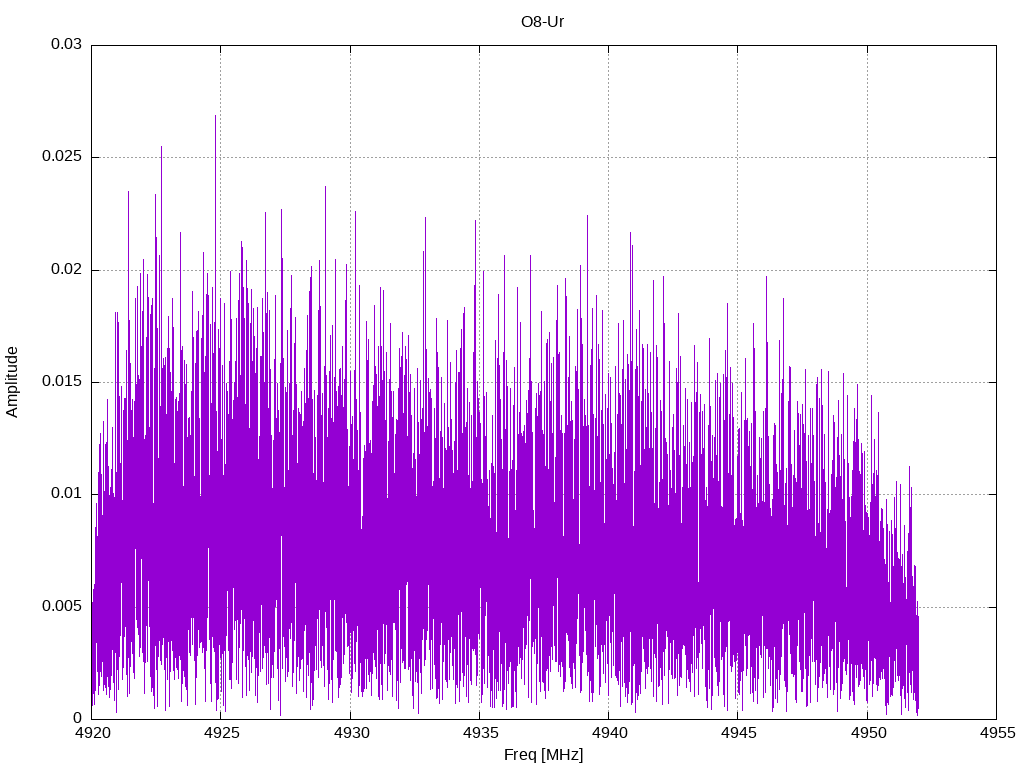This screenshot has height=768, width=1024.
Task: Select the 'Freq [MHz]' x-axis label
Action: (x=543, y=755)
